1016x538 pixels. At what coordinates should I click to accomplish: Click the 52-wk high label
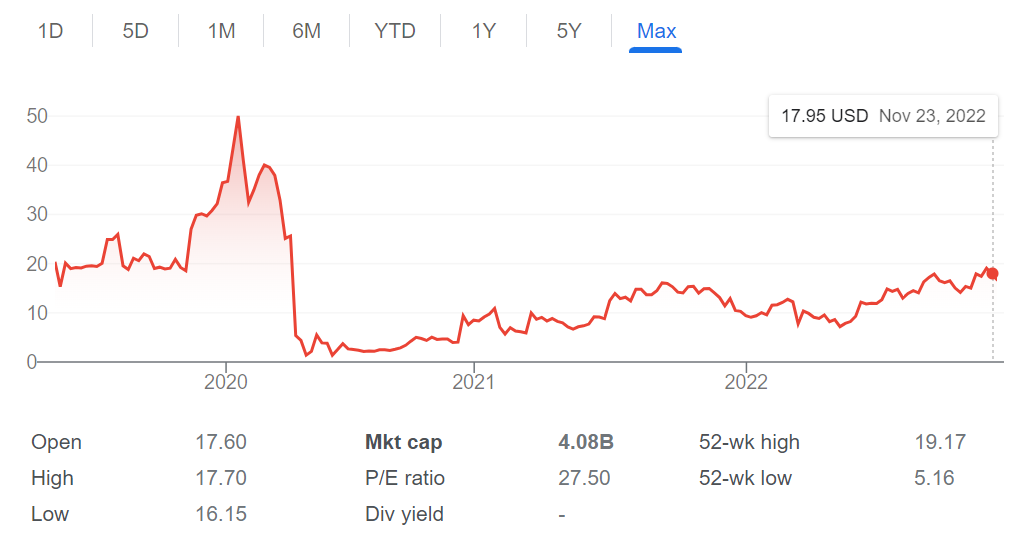pyautogui.click(x=749, y=442)
